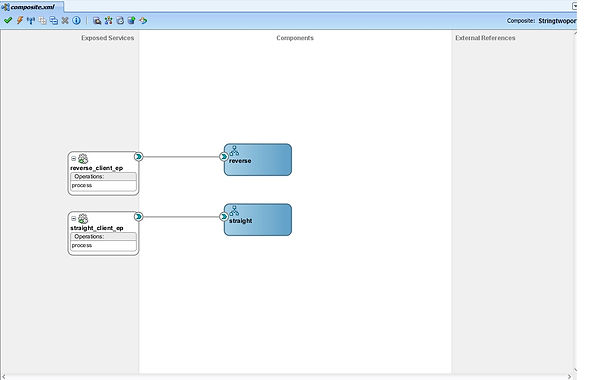
Task: Click the wire connecting reverse_client_ep to reverse
Action: pyautogui.click(x=181, y=157)
